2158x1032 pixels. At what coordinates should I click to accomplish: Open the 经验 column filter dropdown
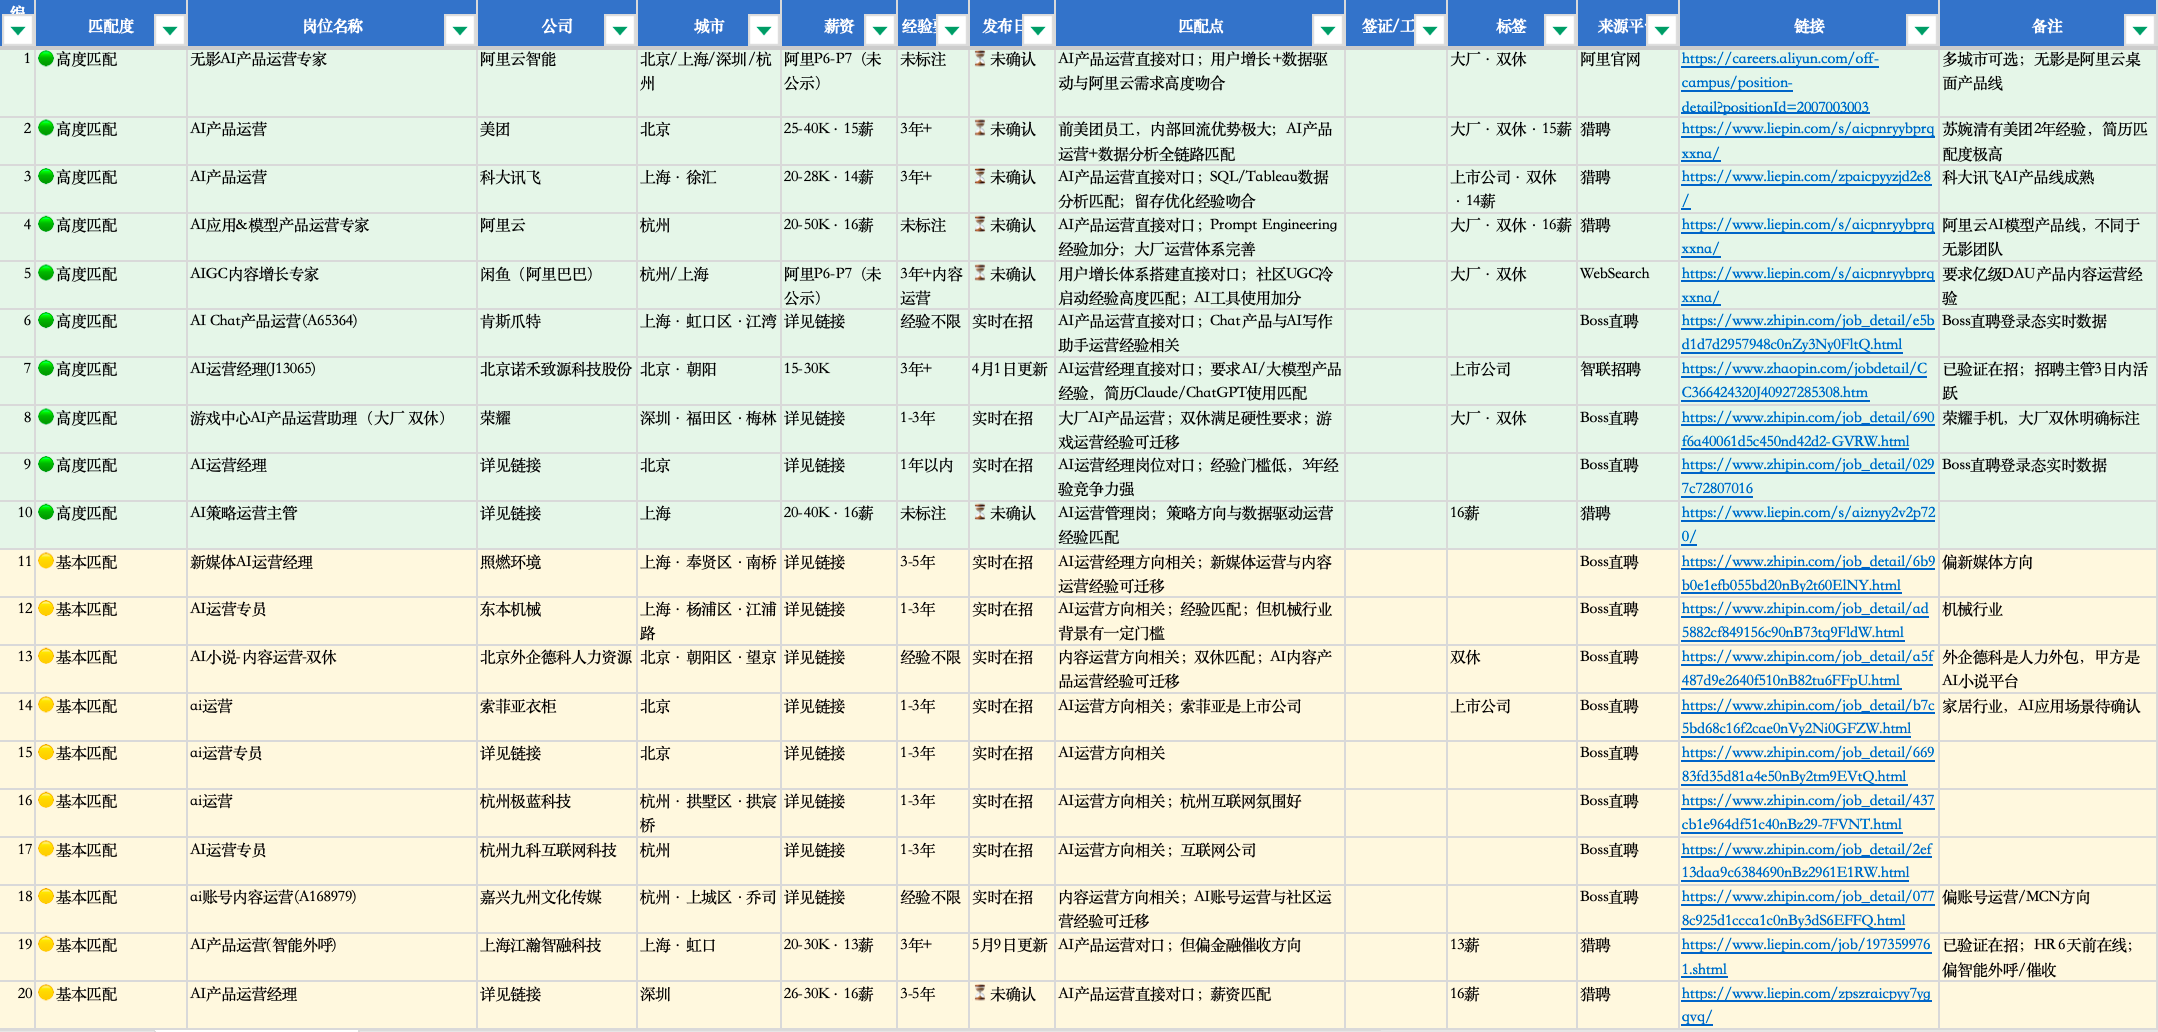(x=952, y=31)
